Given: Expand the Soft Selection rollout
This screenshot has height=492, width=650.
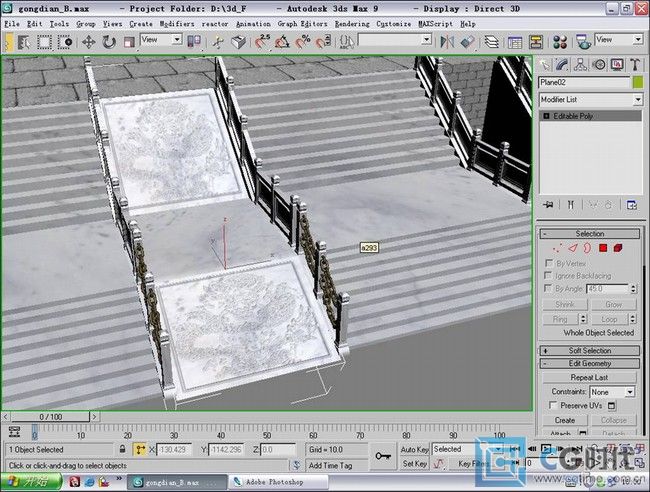Looking at the screenshot, I should tap(589, 351).
